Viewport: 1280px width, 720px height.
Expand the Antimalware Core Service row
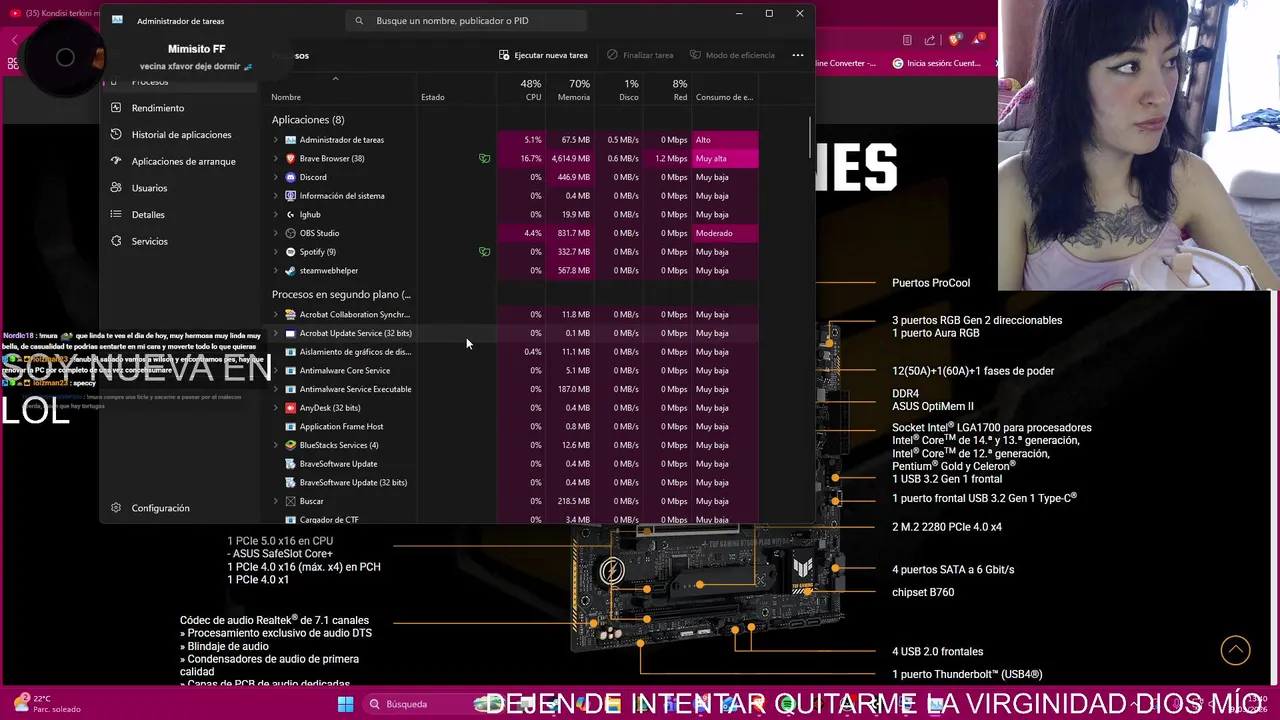[276, 370]
